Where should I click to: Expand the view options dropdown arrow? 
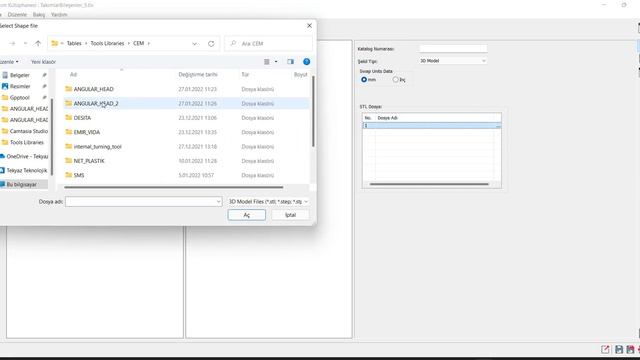(x=276, y=62)
